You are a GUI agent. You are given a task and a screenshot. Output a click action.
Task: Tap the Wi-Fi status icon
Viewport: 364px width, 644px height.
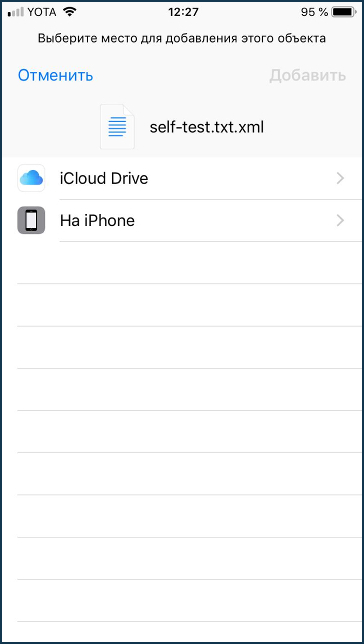coord(70,12)
